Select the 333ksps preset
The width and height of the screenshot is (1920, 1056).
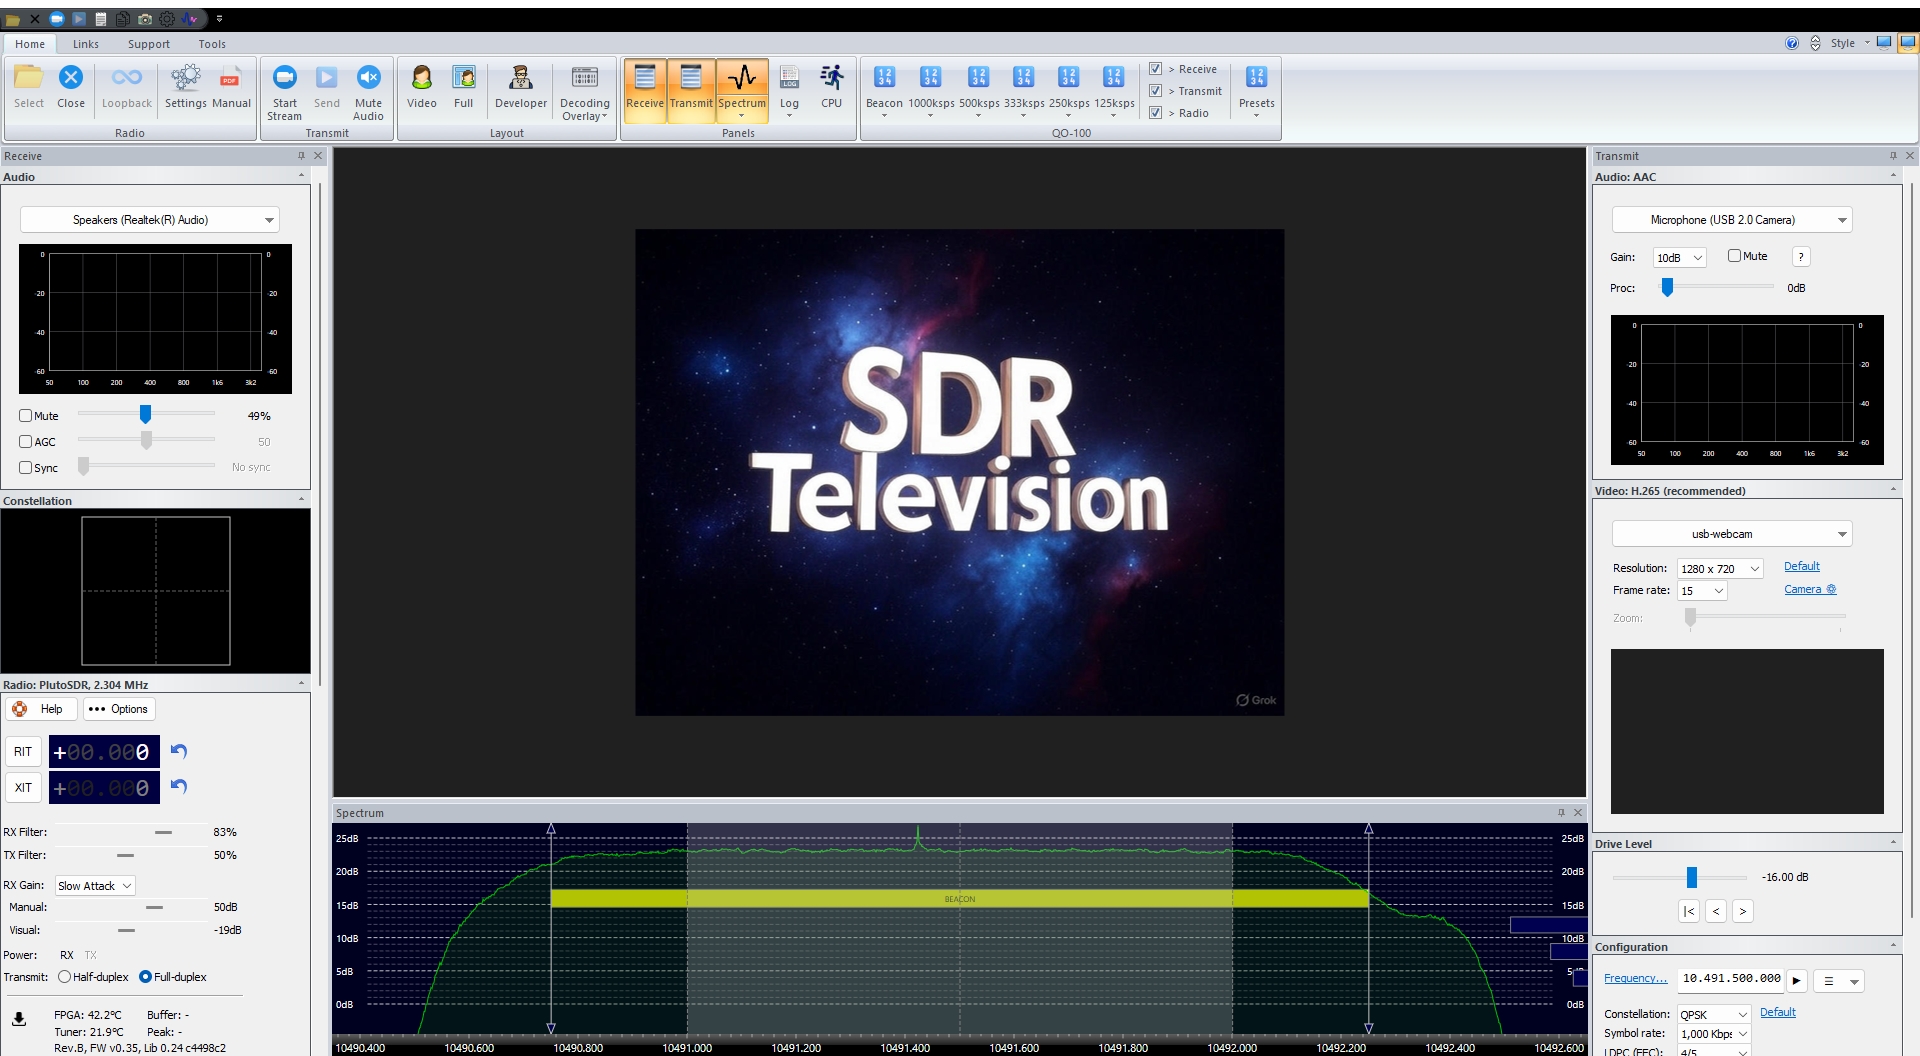[x=1024, y=90]
